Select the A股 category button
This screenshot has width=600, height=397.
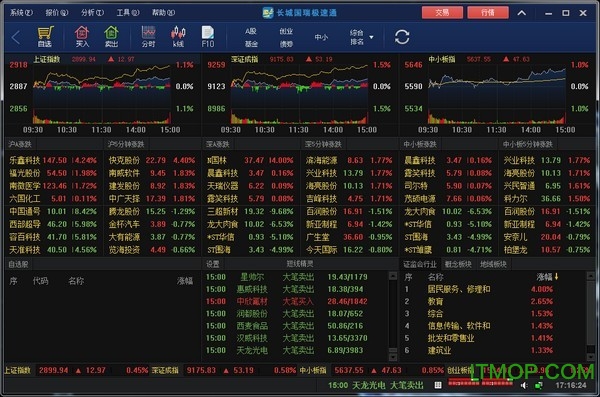pos(251,31)
